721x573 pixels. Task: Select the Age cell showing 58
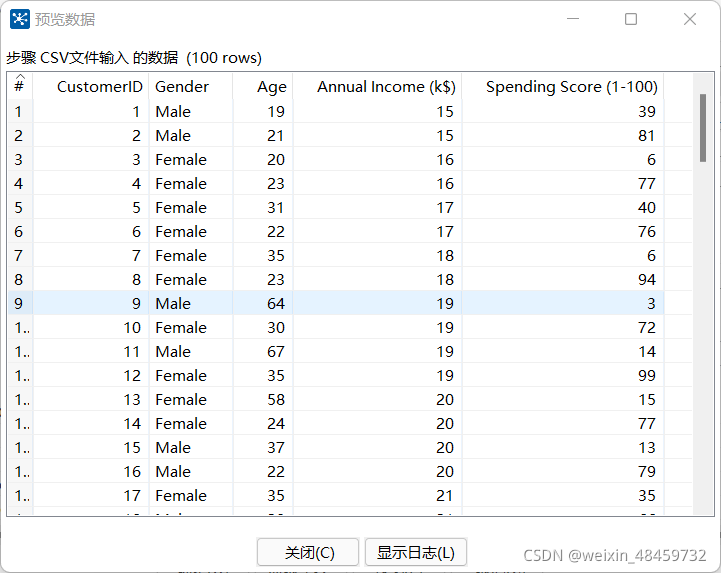263,400
